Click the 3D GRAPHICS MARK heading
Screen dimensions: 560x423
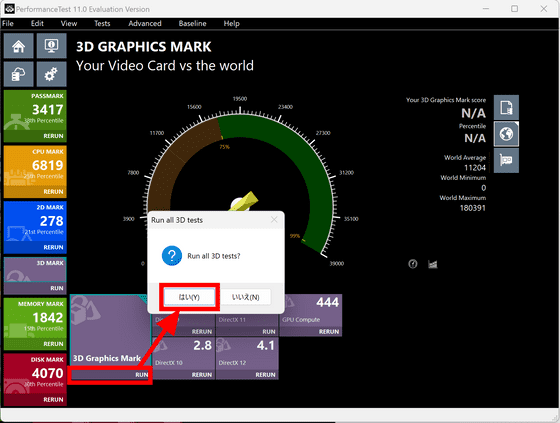click(144, 47)
